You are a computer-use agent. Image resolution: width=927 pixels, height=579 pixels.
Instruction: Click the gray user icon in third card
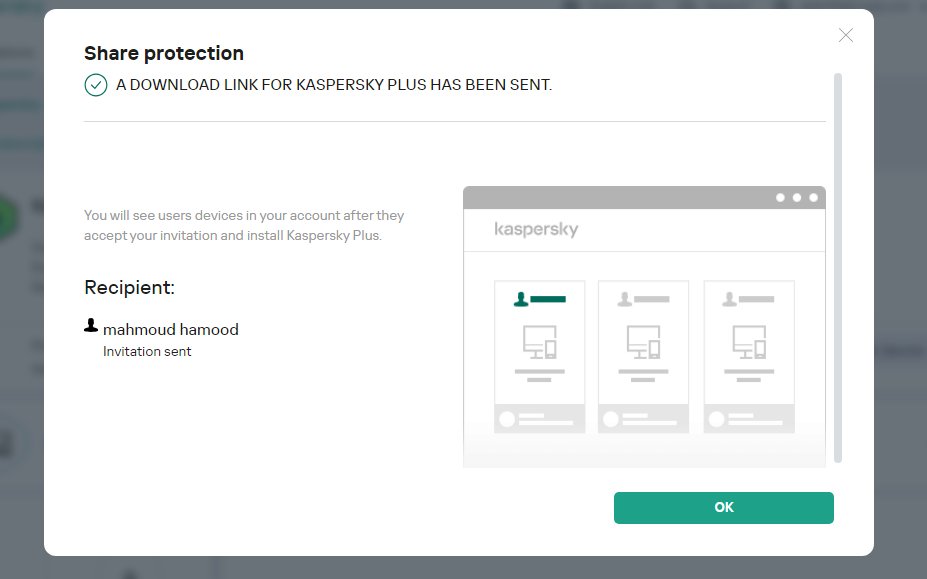[730, 298]
